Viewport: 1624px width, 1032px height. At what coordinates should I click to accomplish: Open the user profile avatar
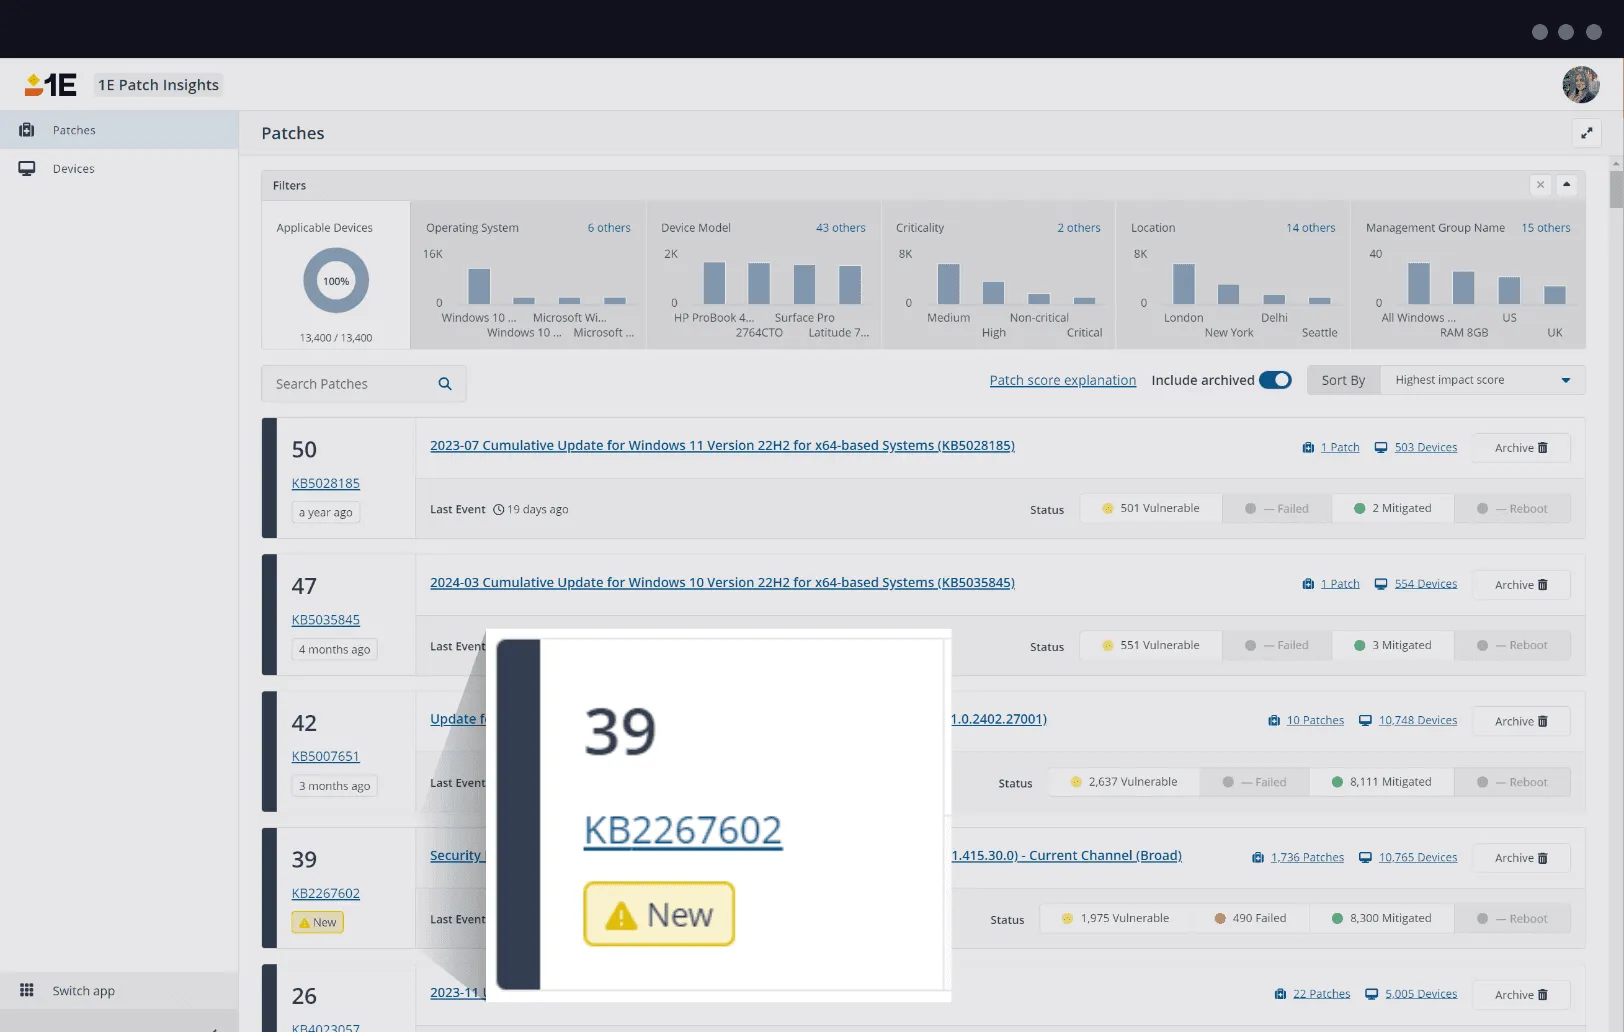(x=1580, y=85)
